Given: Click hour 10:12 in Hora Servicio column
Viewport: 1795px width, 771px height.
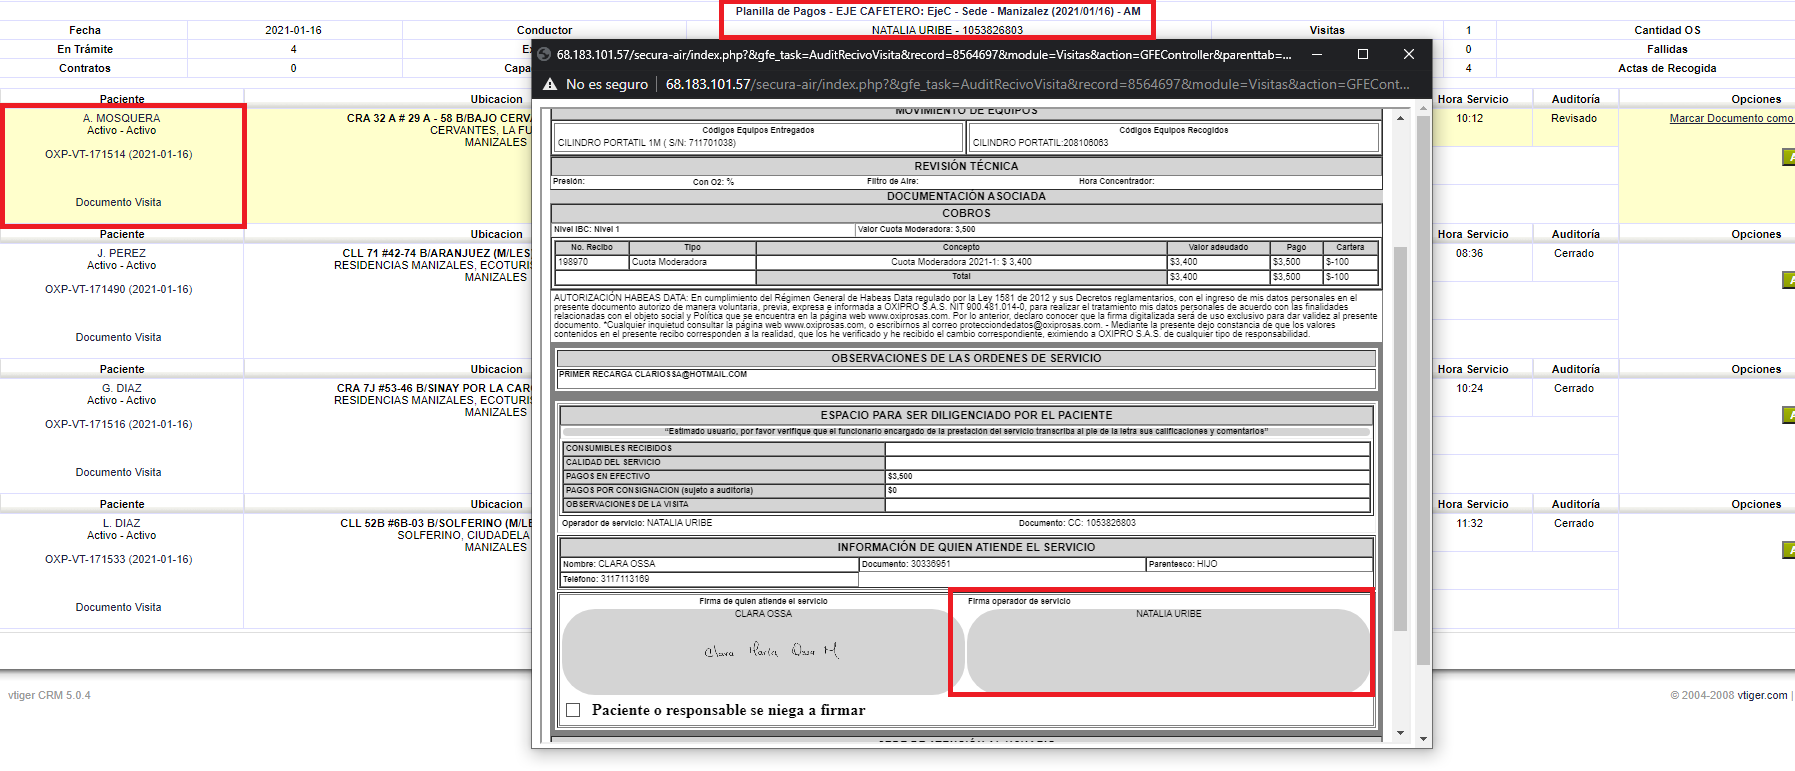Looking at the screenshot, I should tap(1469, 118).
